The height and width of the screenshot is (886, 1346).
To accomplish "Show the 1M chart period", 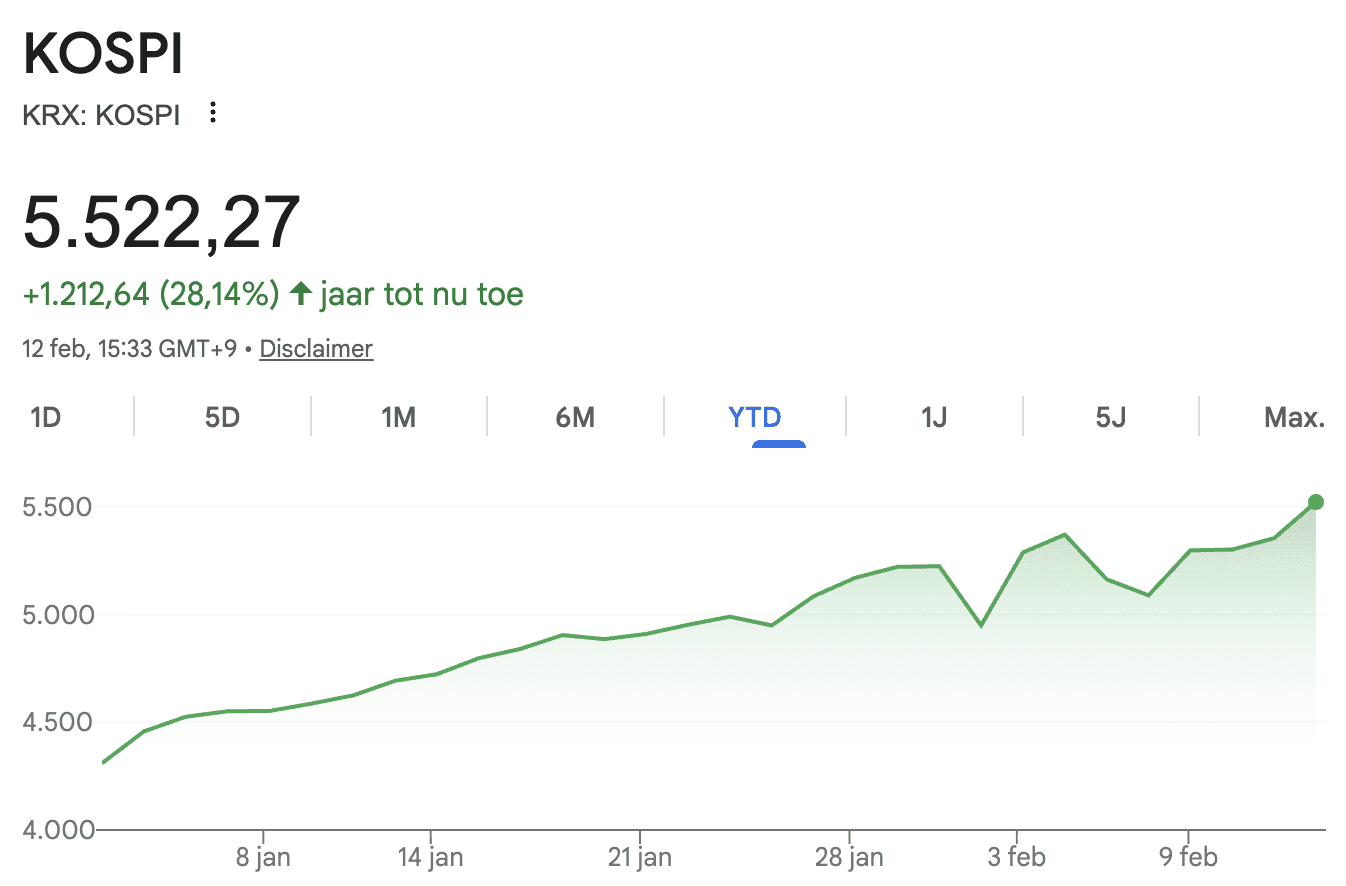I will [x=398, y=417].
